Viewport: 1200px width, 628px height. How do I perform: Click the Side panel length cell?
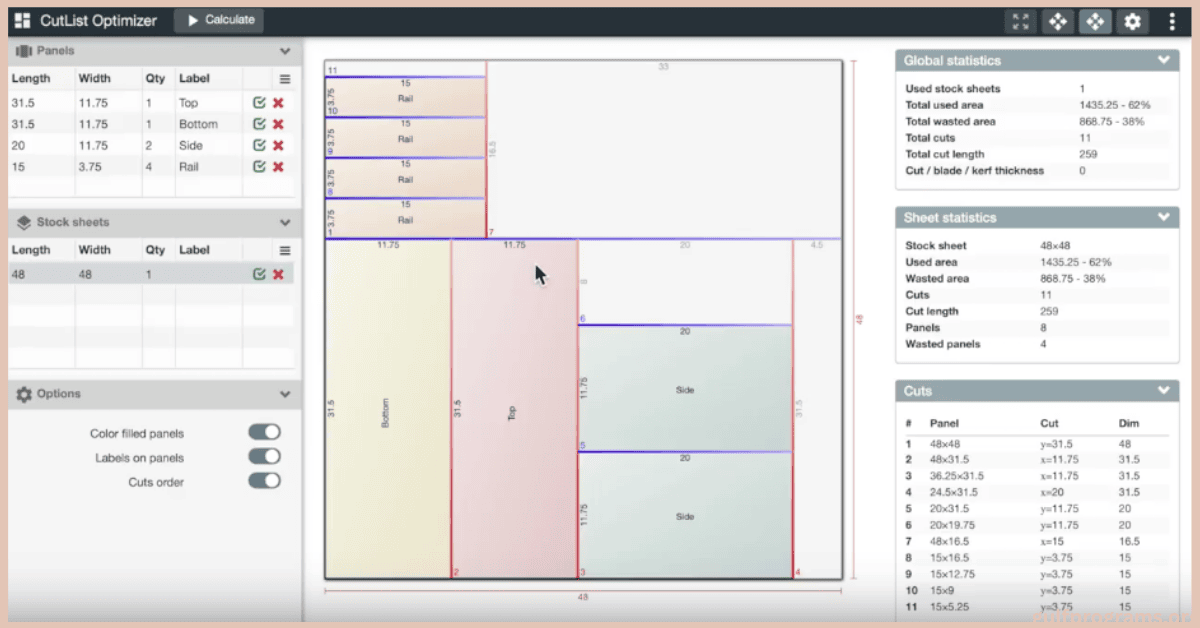[40, 146]
